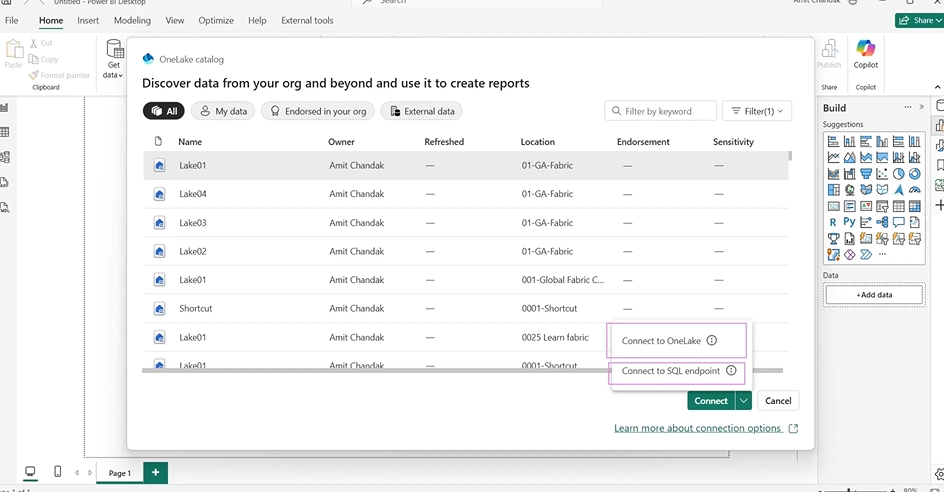Add the R script visual
The height and width of the screenshot is (492, 944).
click(833, 222)
